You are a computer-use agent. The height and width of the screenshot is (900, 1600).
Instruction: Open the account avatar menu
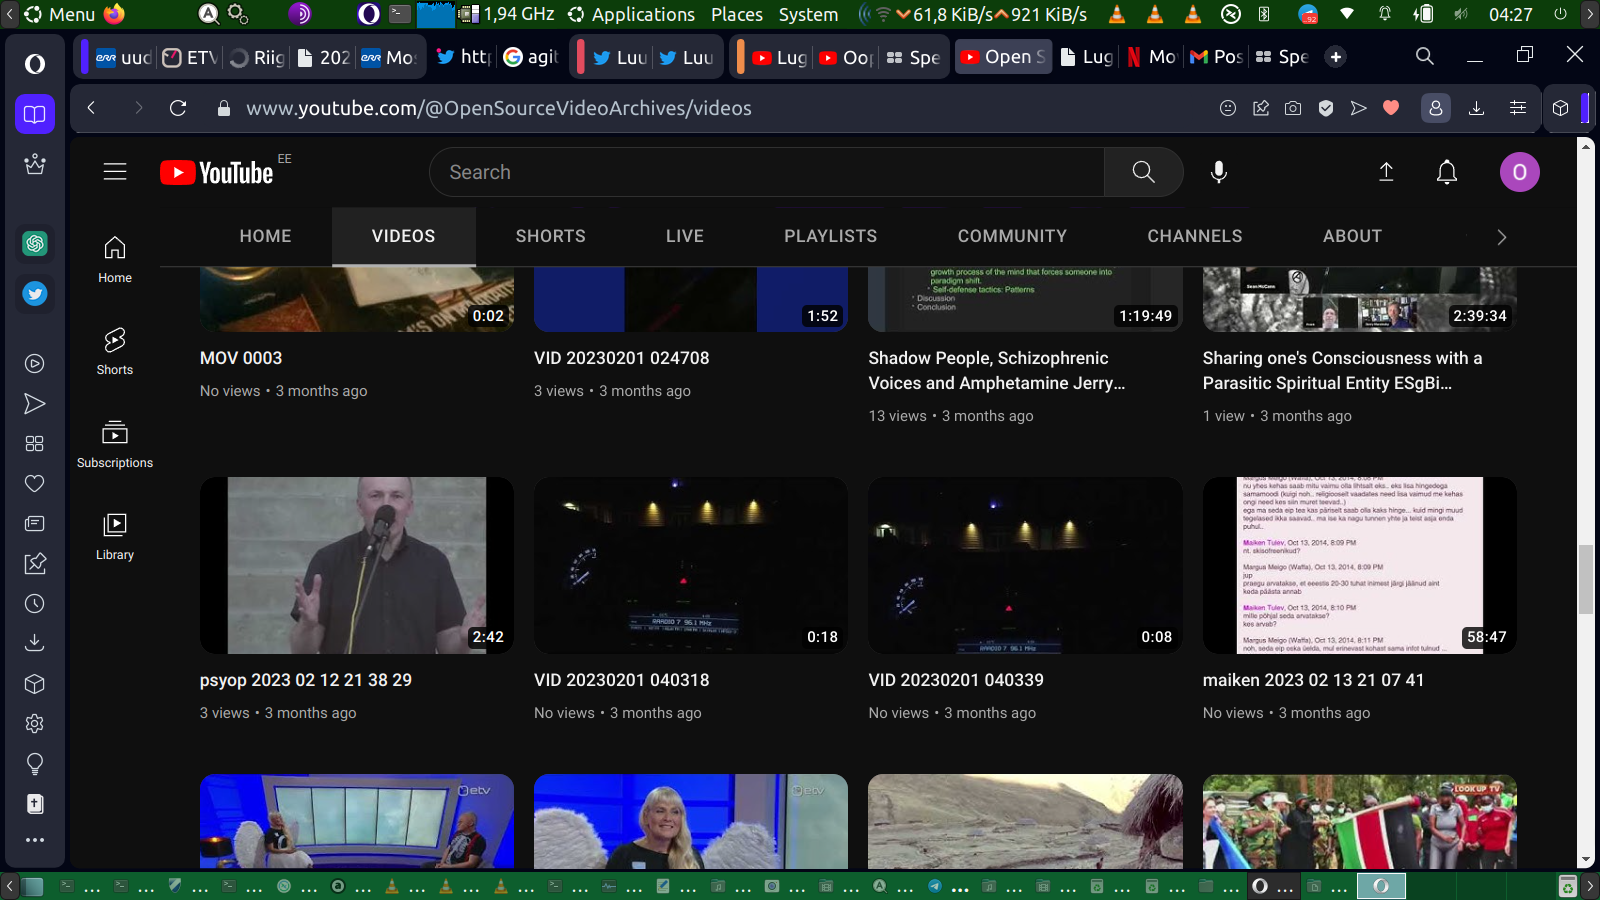click(1519, 172)
